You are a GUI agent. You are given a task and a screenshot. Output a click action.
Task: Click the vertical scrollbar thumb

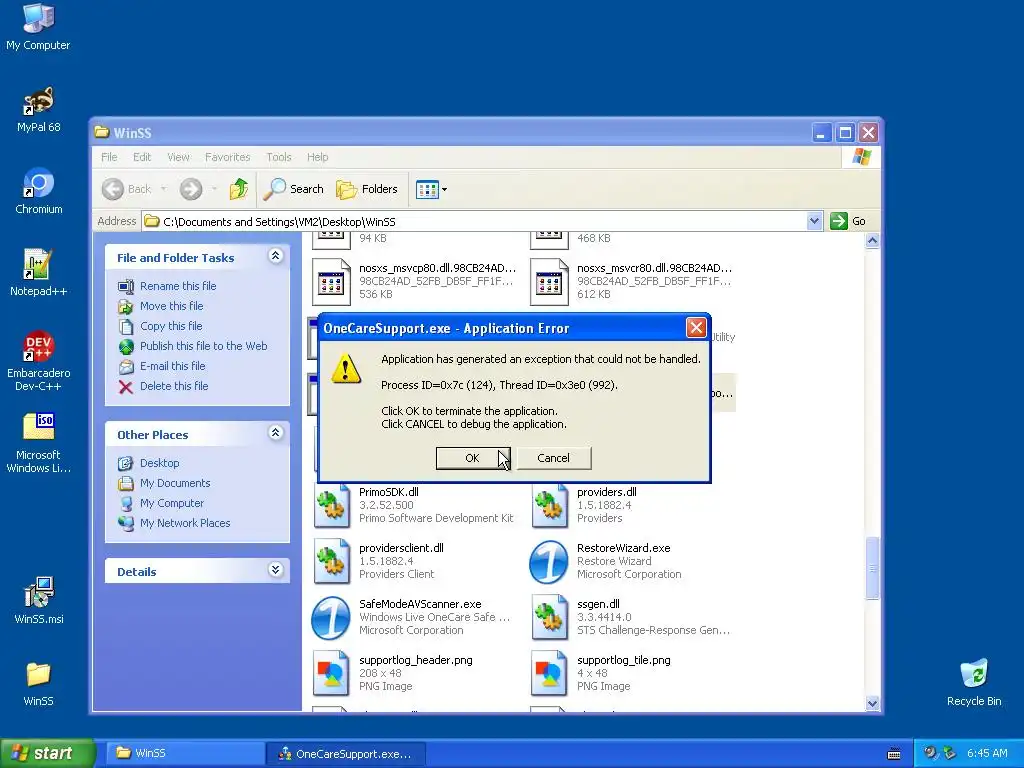(872, 568)
